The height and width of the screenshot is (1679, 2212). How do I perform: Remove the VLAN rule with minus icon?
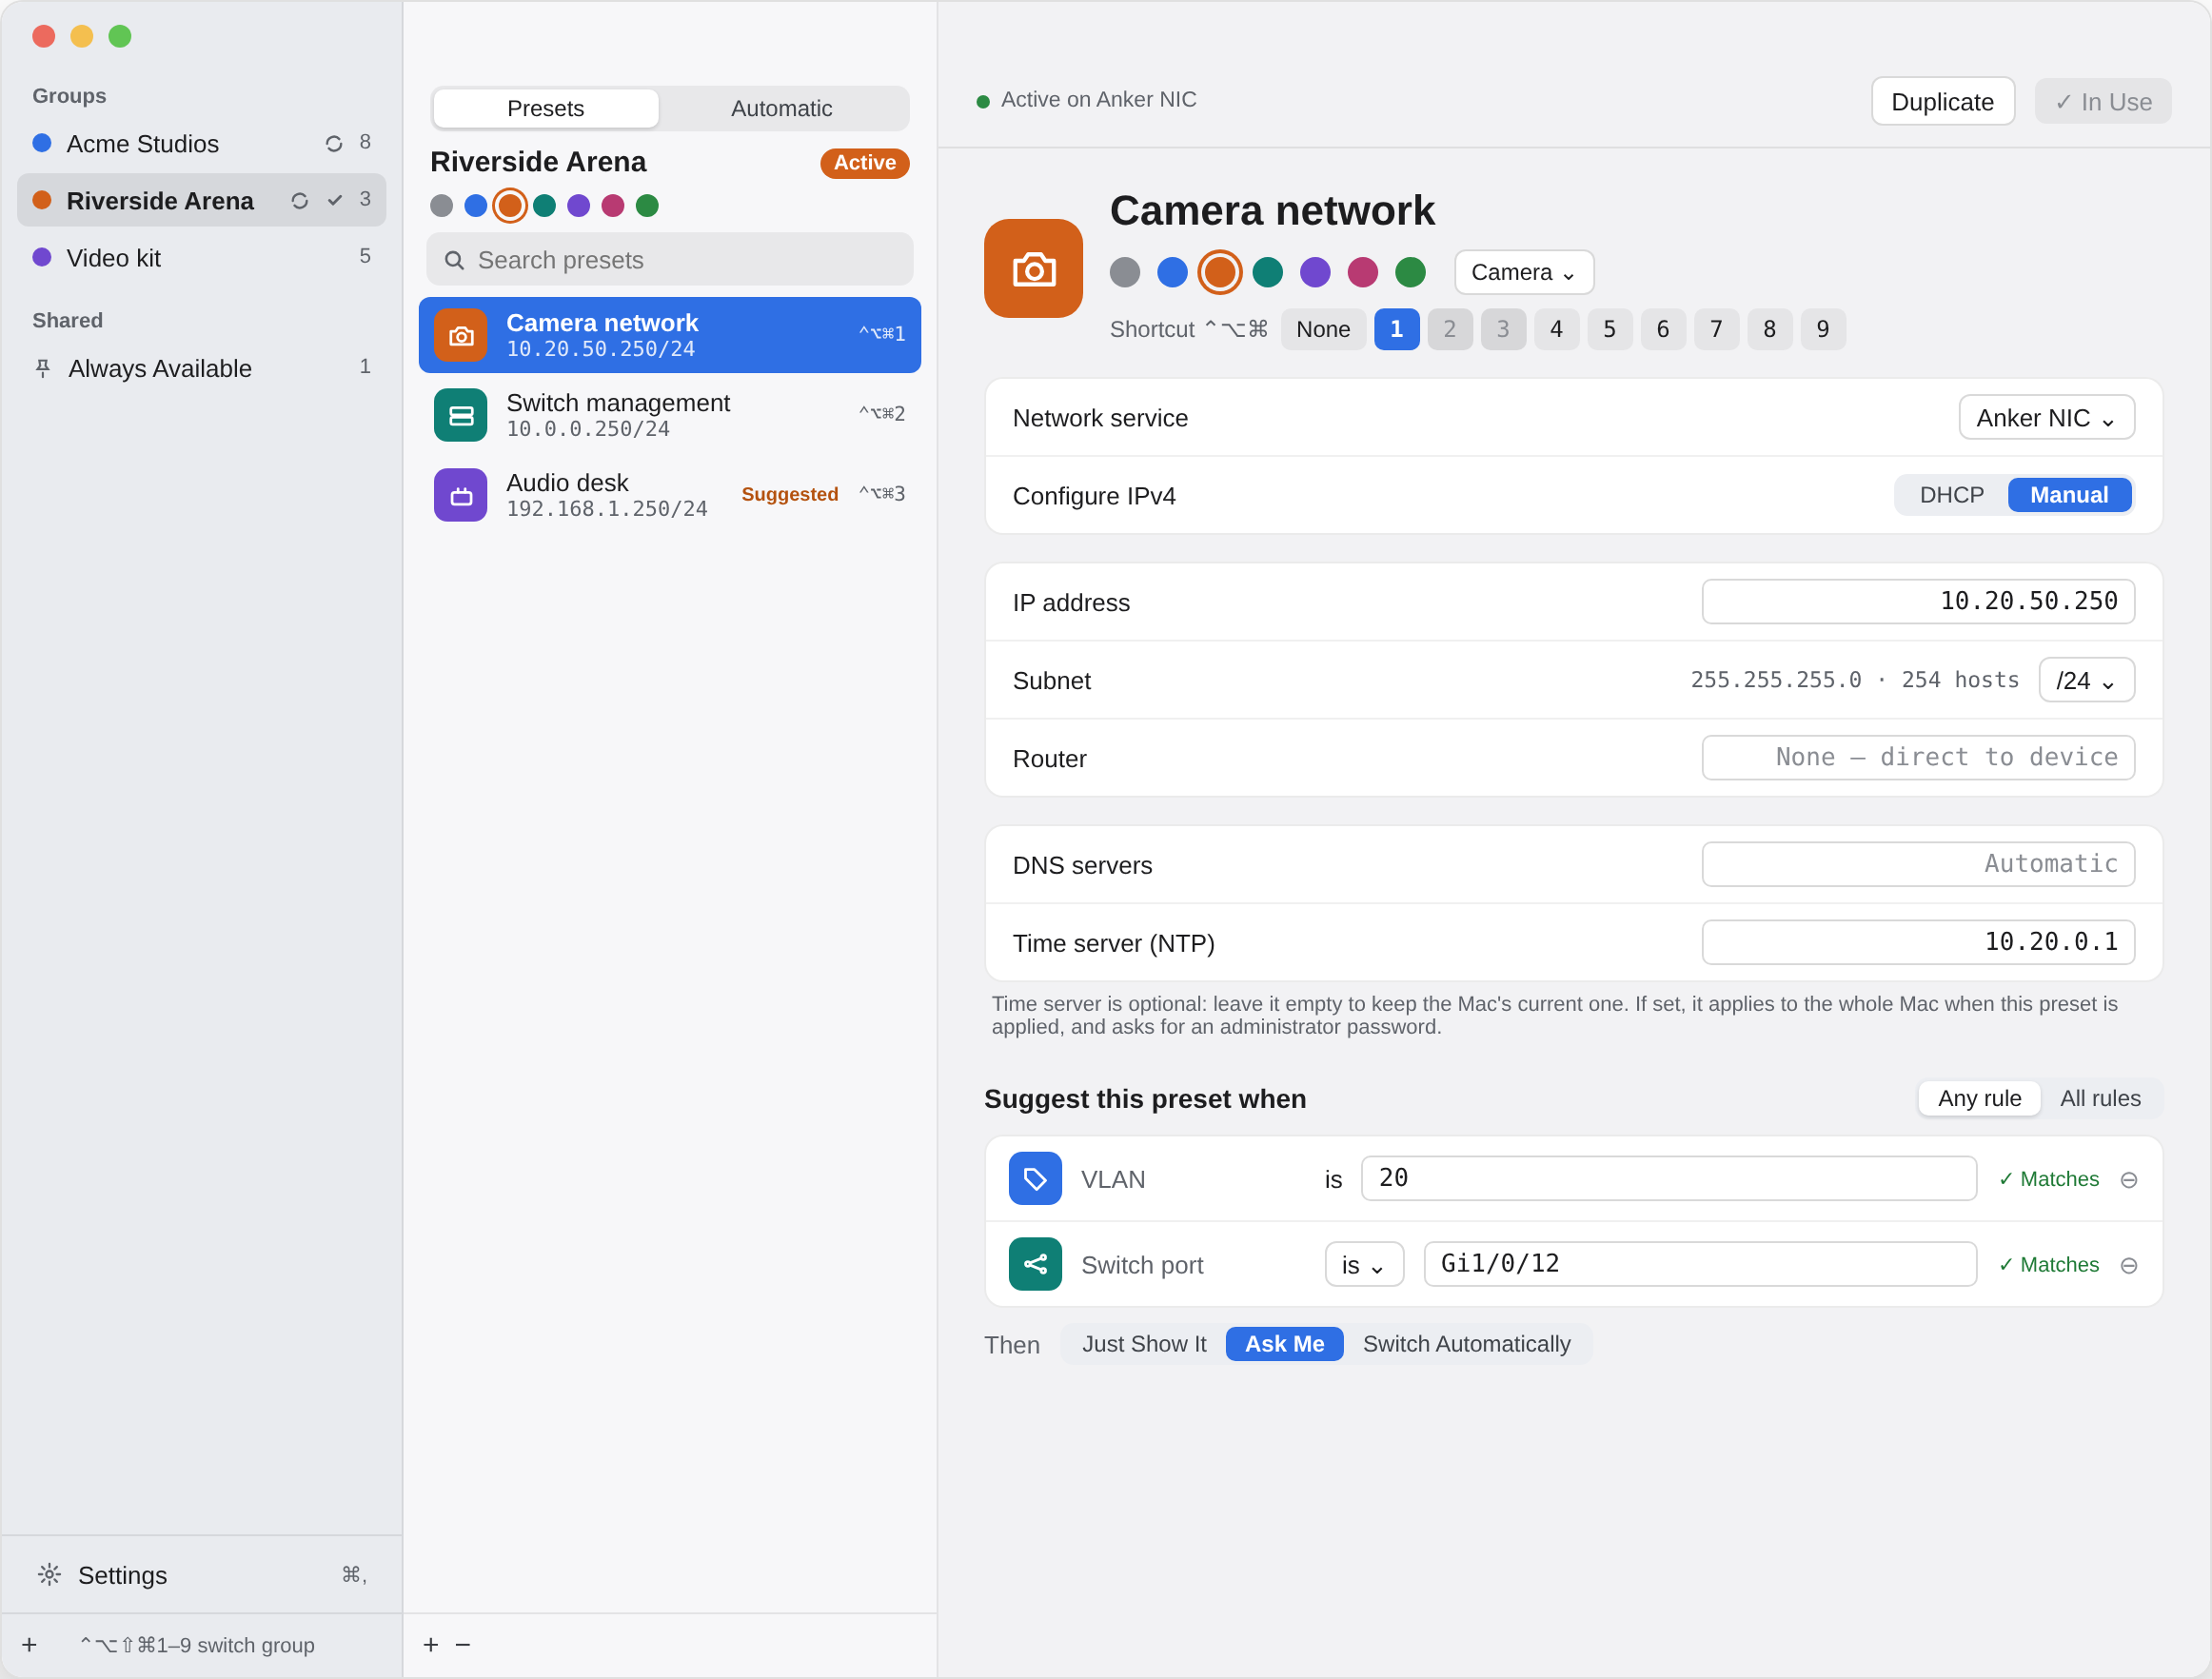pos(2129,1180)
